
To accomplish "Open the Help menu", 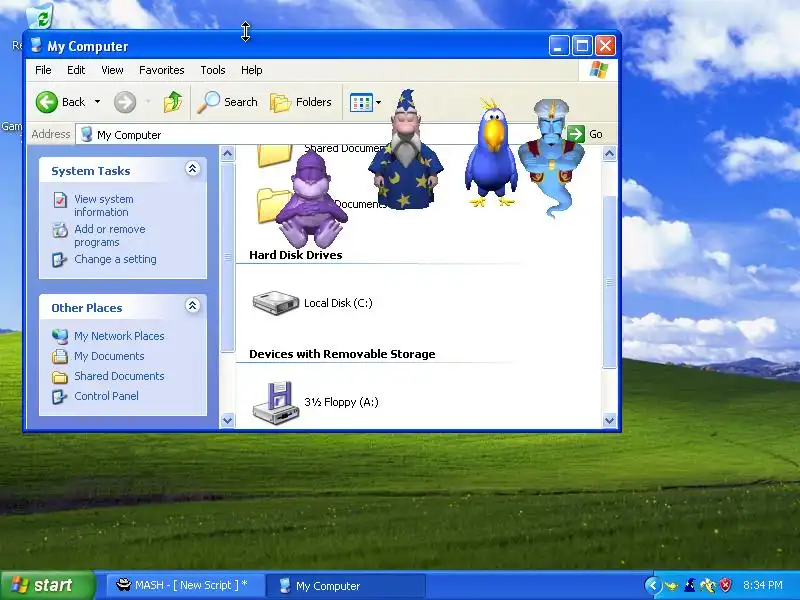I will coord(252,70).
